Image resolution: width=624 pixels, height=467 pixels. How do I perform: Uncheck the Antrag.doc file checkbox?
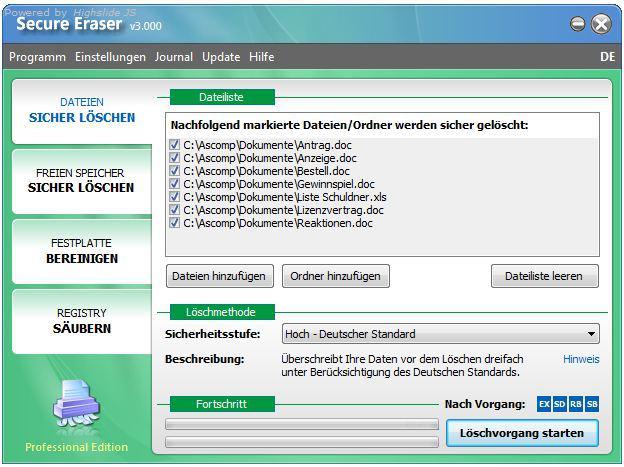coord(175,145)
